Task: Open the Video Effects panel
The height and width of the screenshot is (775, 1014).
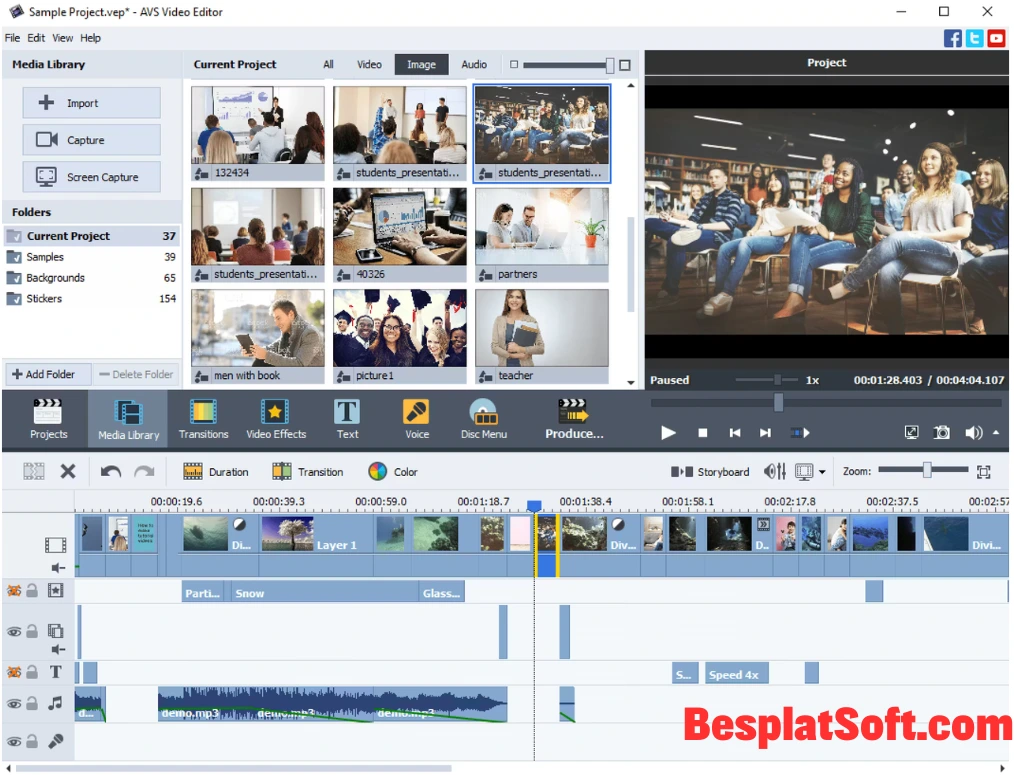Action: [275, 418]
